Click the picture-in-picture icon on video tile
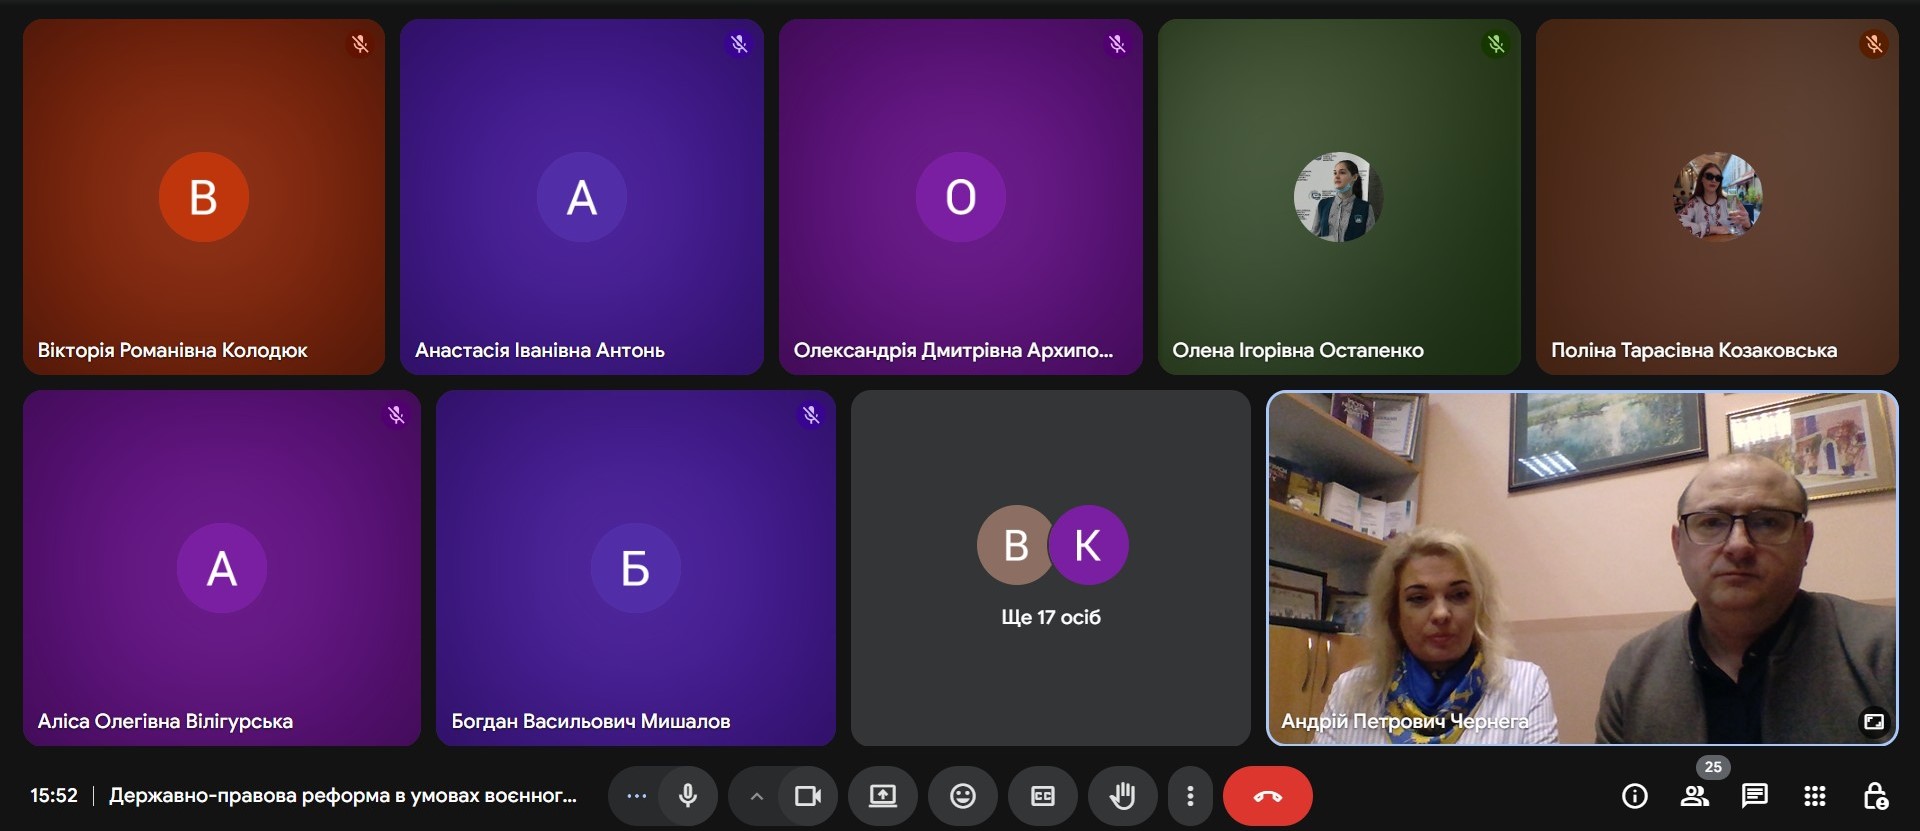 pyautogui.click(x=1873, y=721)
